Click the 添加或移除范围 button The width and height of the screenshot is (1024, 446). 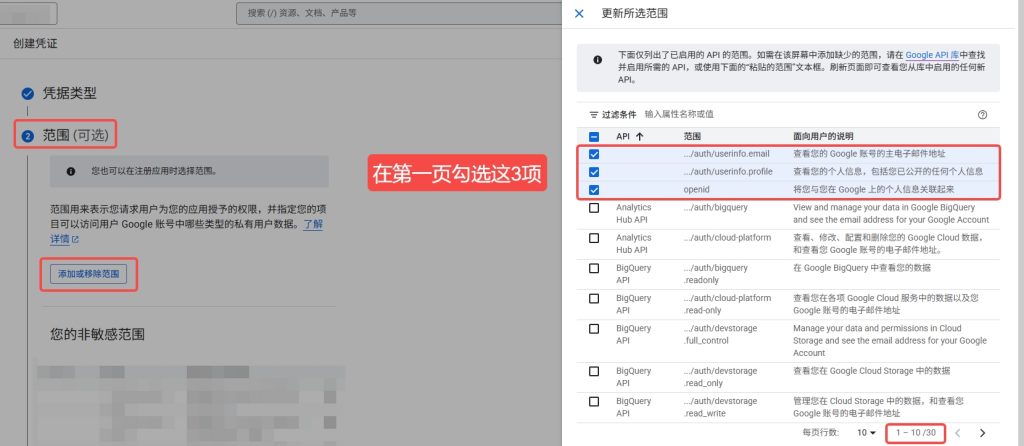pos(89,274)
